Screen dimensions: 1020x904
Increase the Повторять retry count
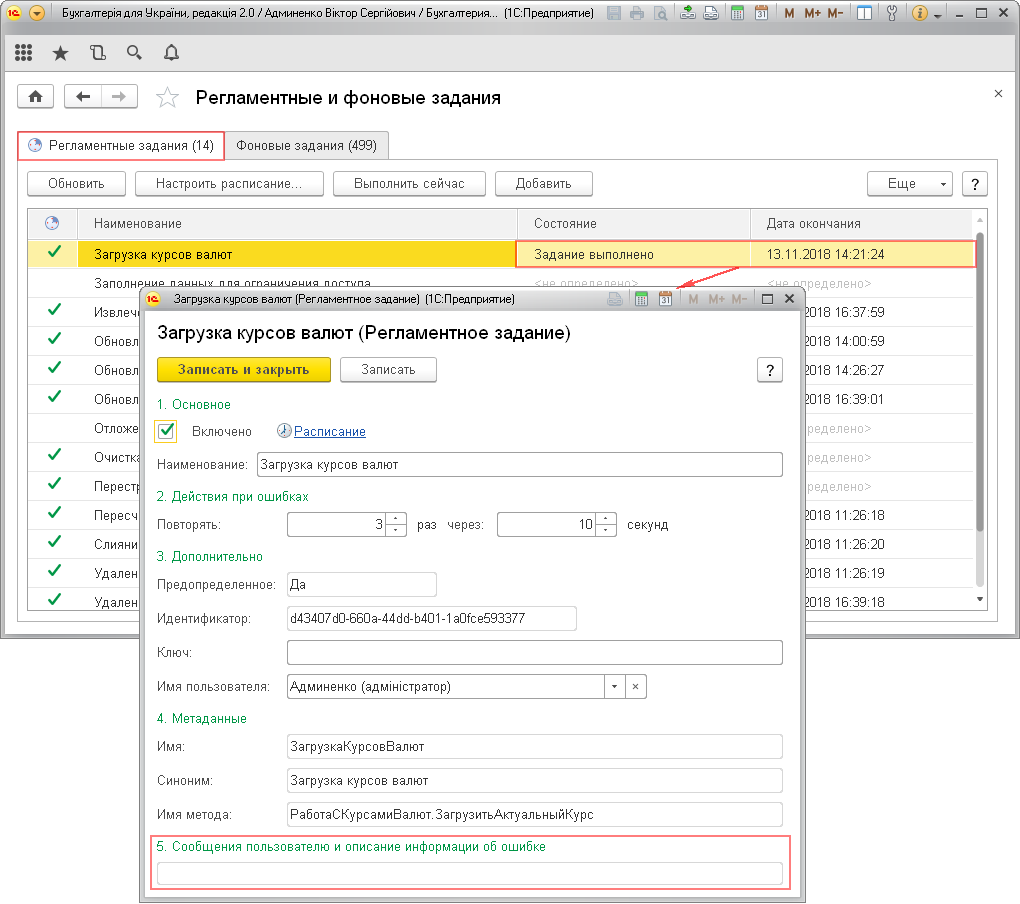click(x=396, y=519)
